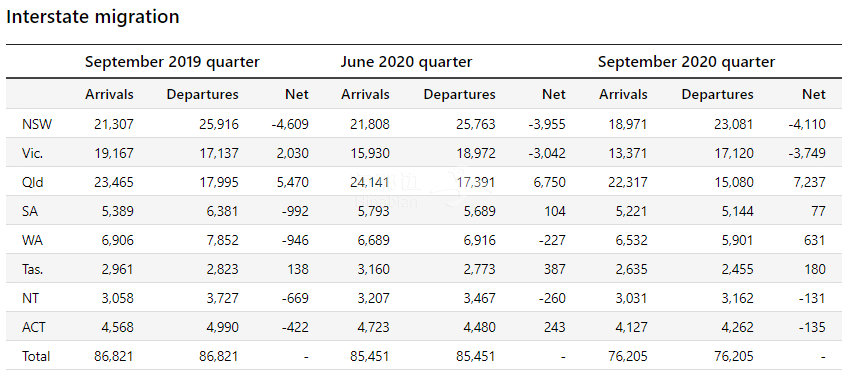Click WA net value 631
The image size is (847, 376).
point(814,240)
